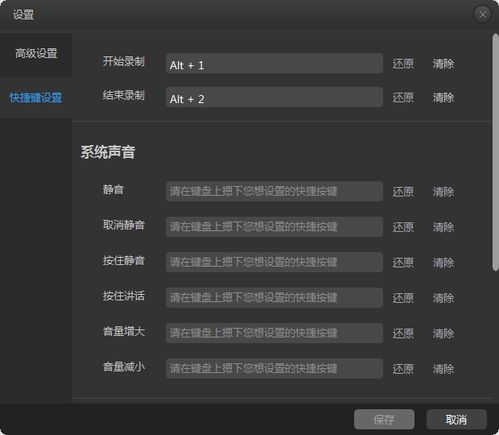Focus the 静音 shortcut input field
This screenshot has width=499, height=435.
[274, 191]
